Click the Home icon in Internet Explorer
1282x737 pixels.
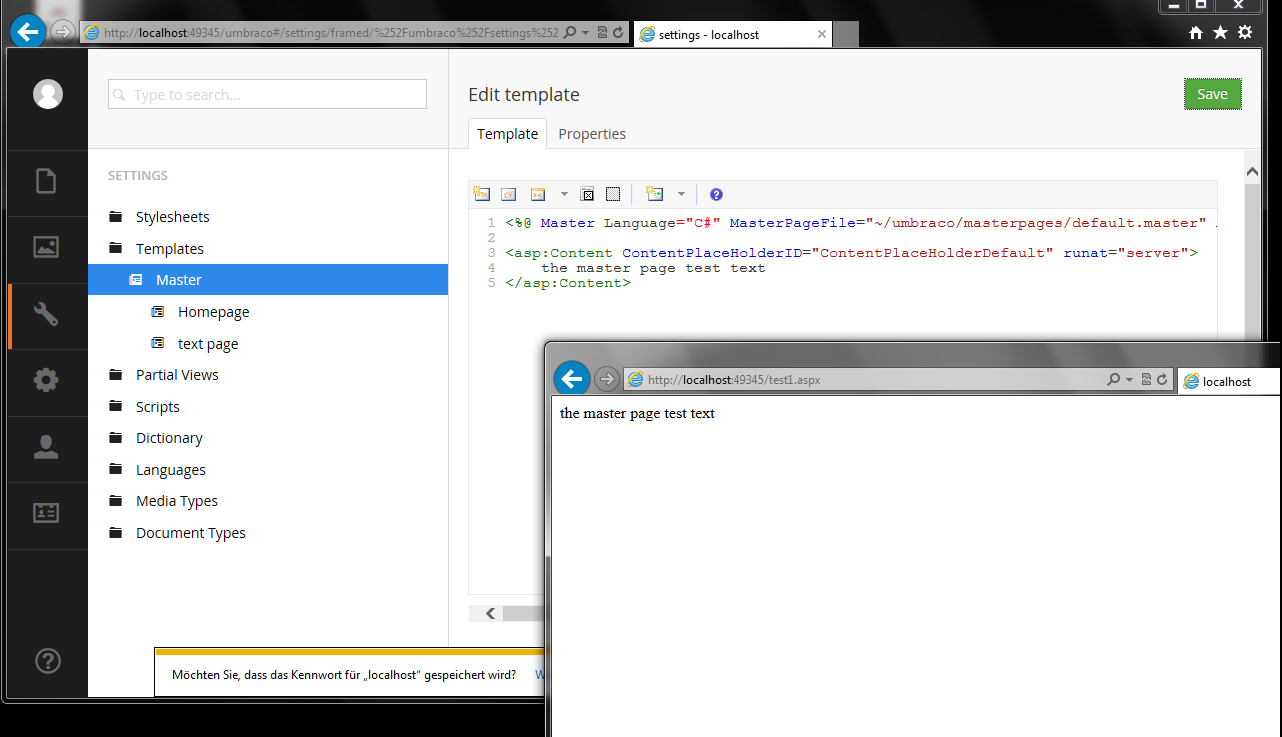[x=1196, y=33]
